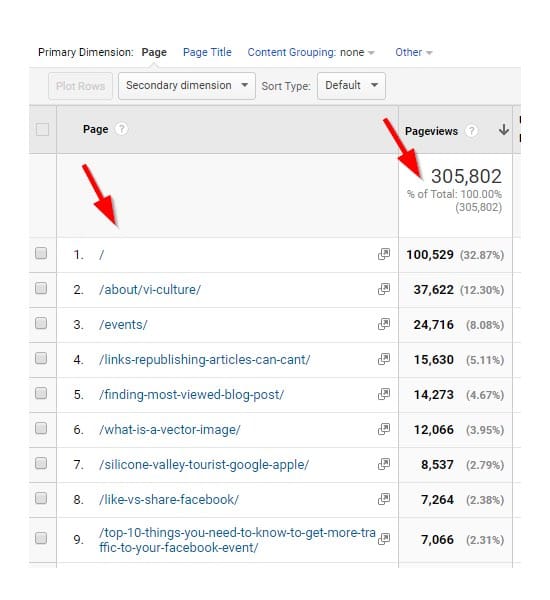Select the 37,622 pageviews cell
The width and height of the screenshot is (550, 600).
click(x=433, y=290)
